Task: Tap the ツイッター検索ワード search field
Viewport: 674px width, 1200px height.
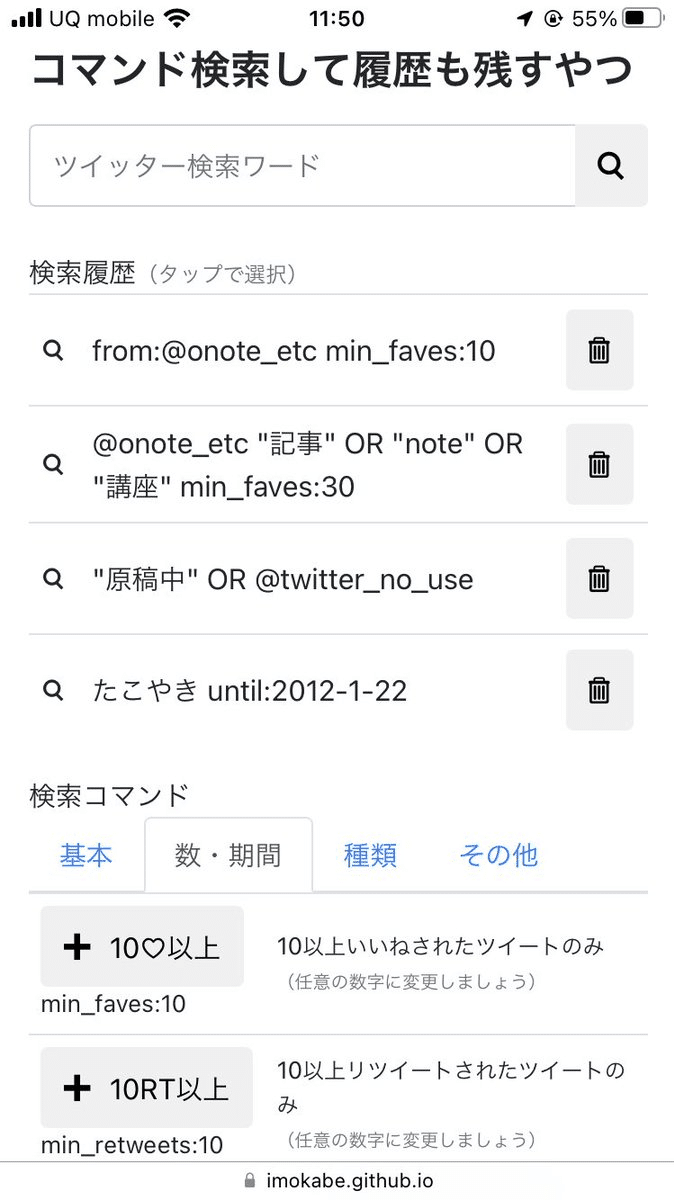Action: click(300, 166)
